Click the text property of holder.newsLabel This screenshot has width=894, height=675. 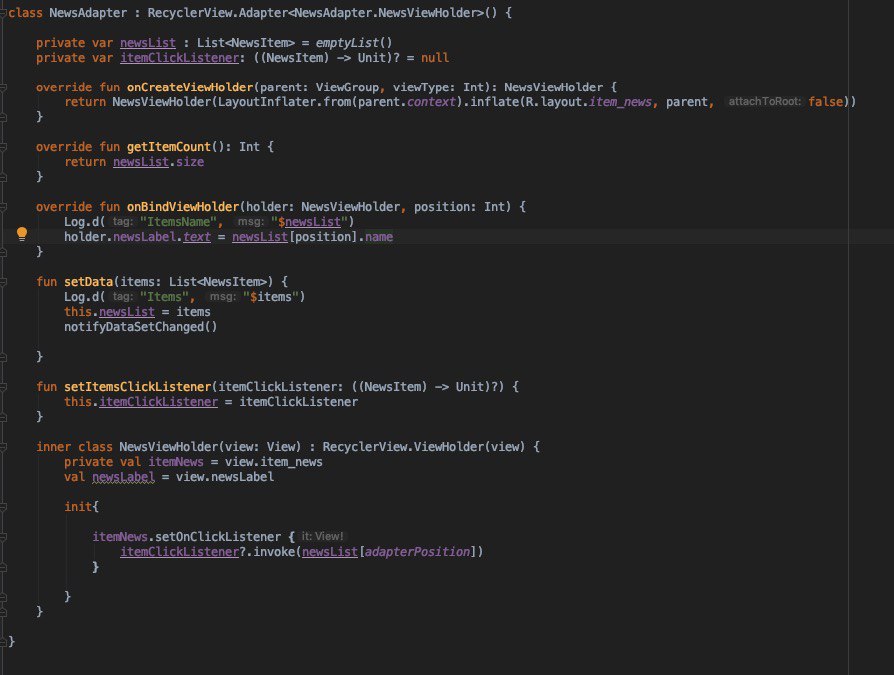[197, 237]
